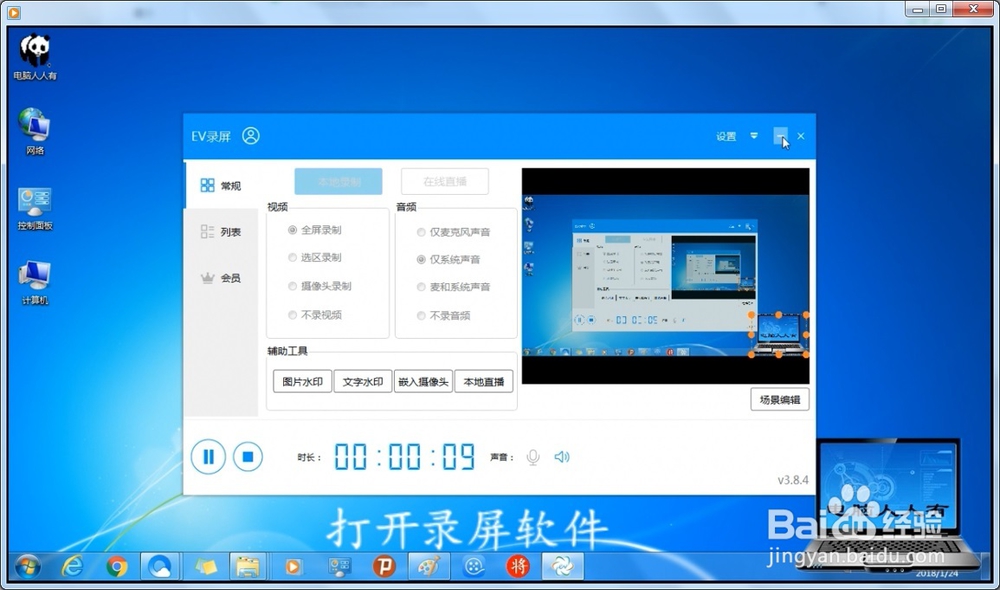1000x590 pixels.
Task: Open the control panel taskbar icon
Action: click(339, 566)
